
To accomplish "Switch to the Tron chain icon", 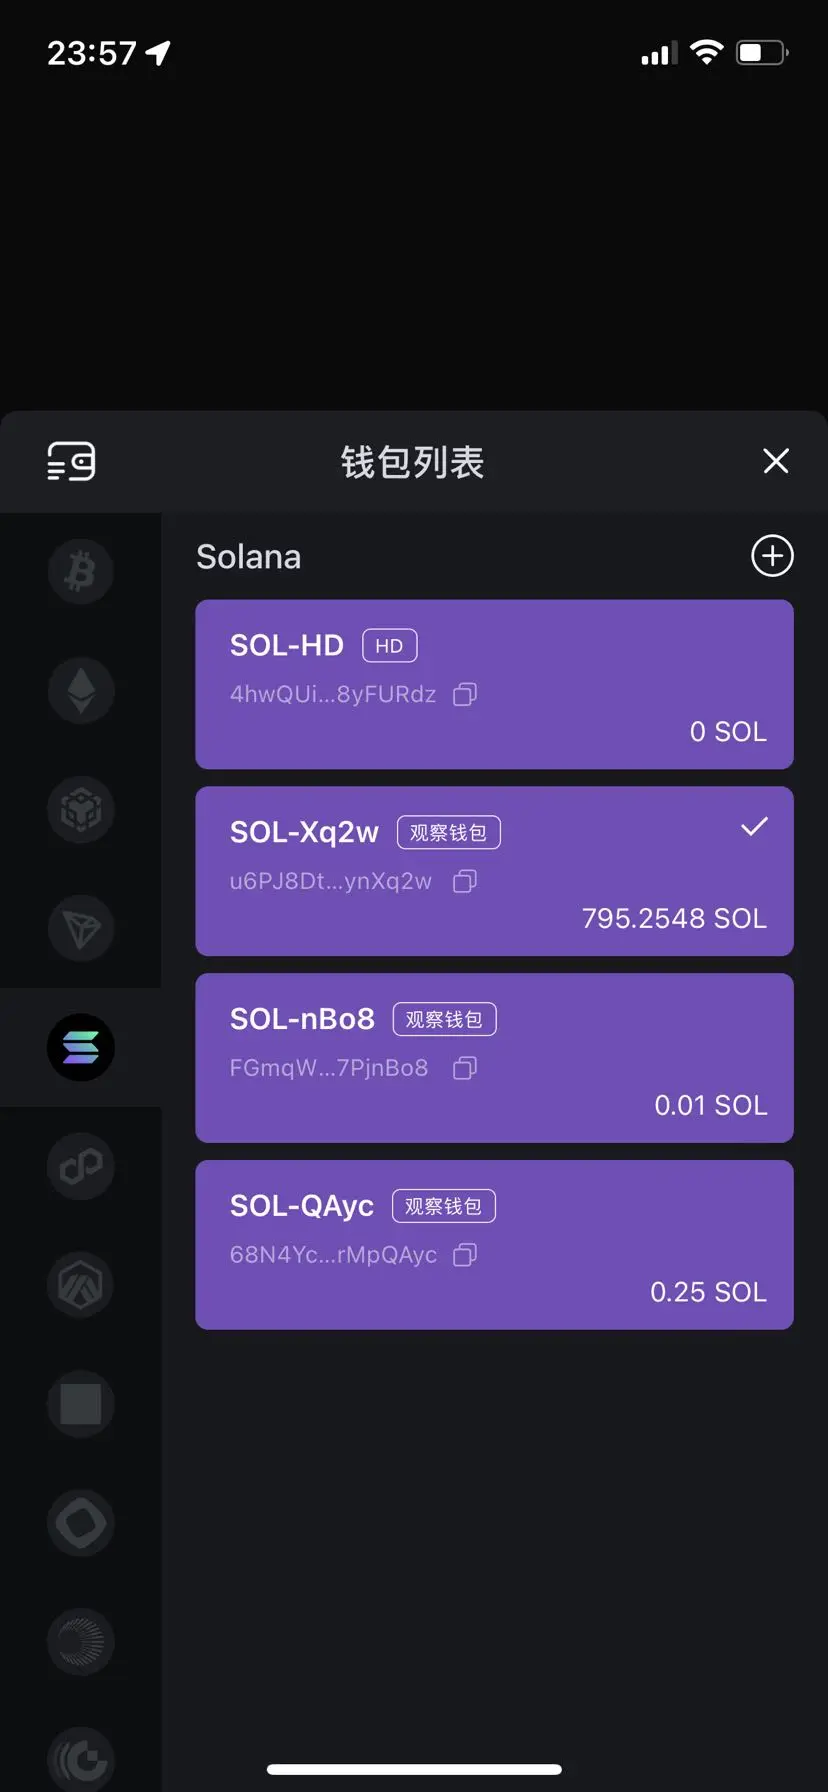I will (x=81, y=929).
